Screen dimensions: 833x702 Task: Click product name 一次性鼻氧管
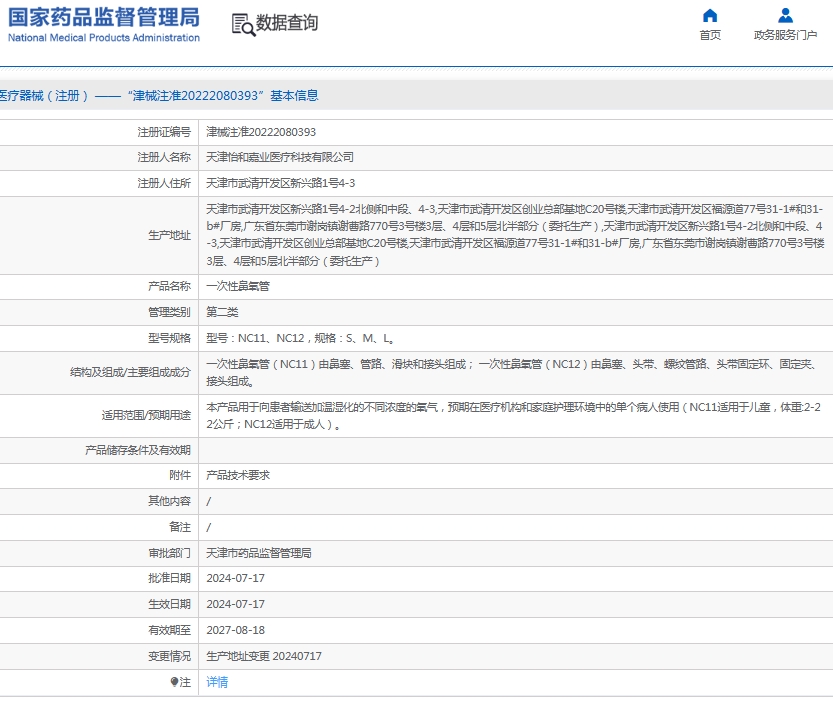tap(238, 286)
